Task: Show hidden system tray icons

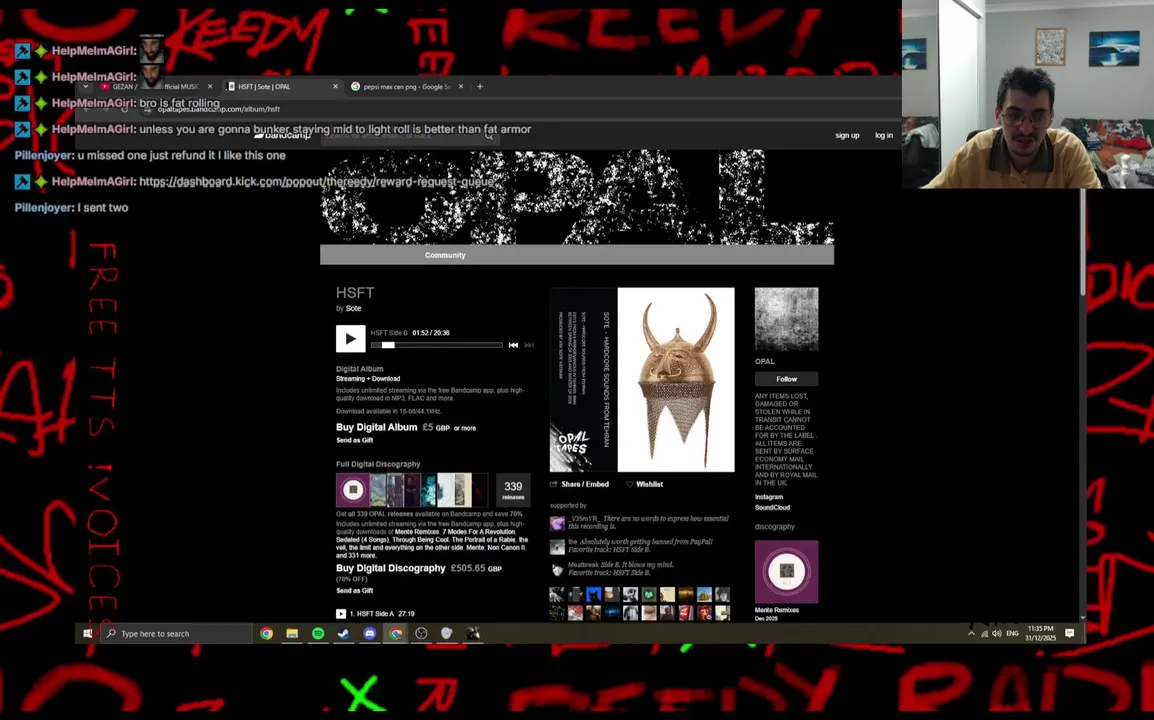Action: coord(971,633)
